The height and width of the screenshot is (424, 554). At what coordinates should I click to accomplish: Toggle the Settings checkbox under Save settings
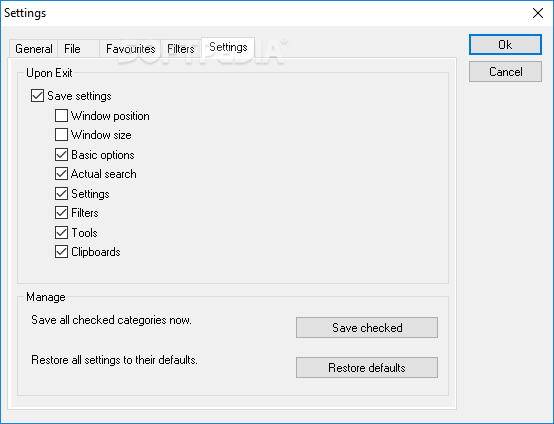61,193
